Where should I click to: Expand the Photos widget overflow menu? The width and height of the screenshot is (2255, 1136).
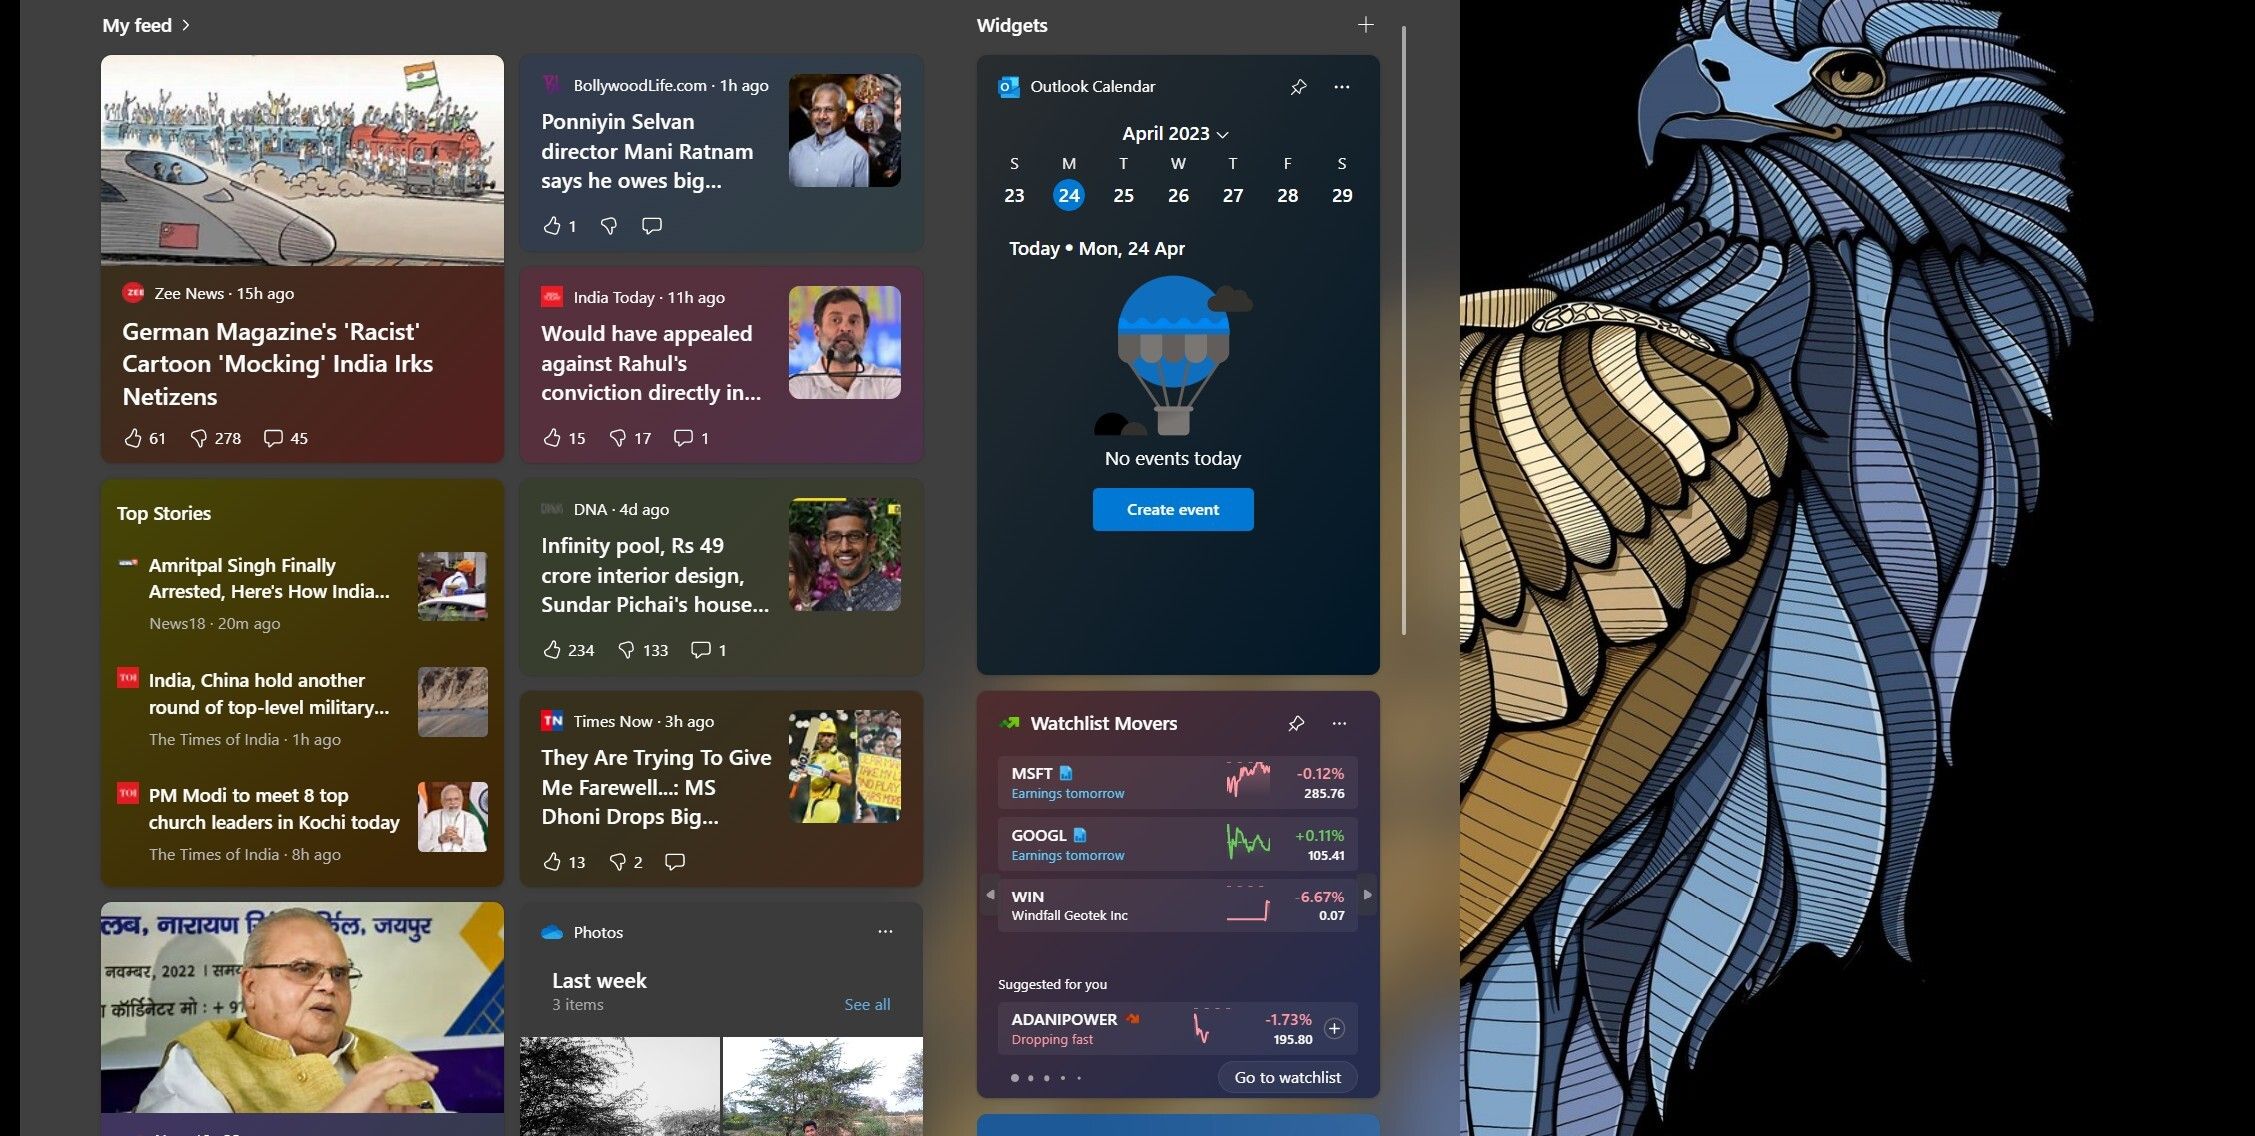883,932
